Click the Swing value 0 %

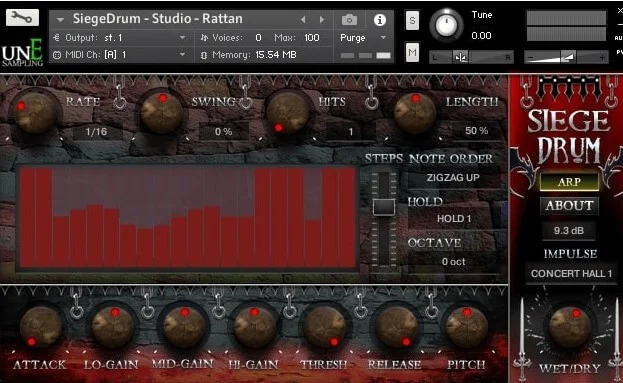[223, 132]
